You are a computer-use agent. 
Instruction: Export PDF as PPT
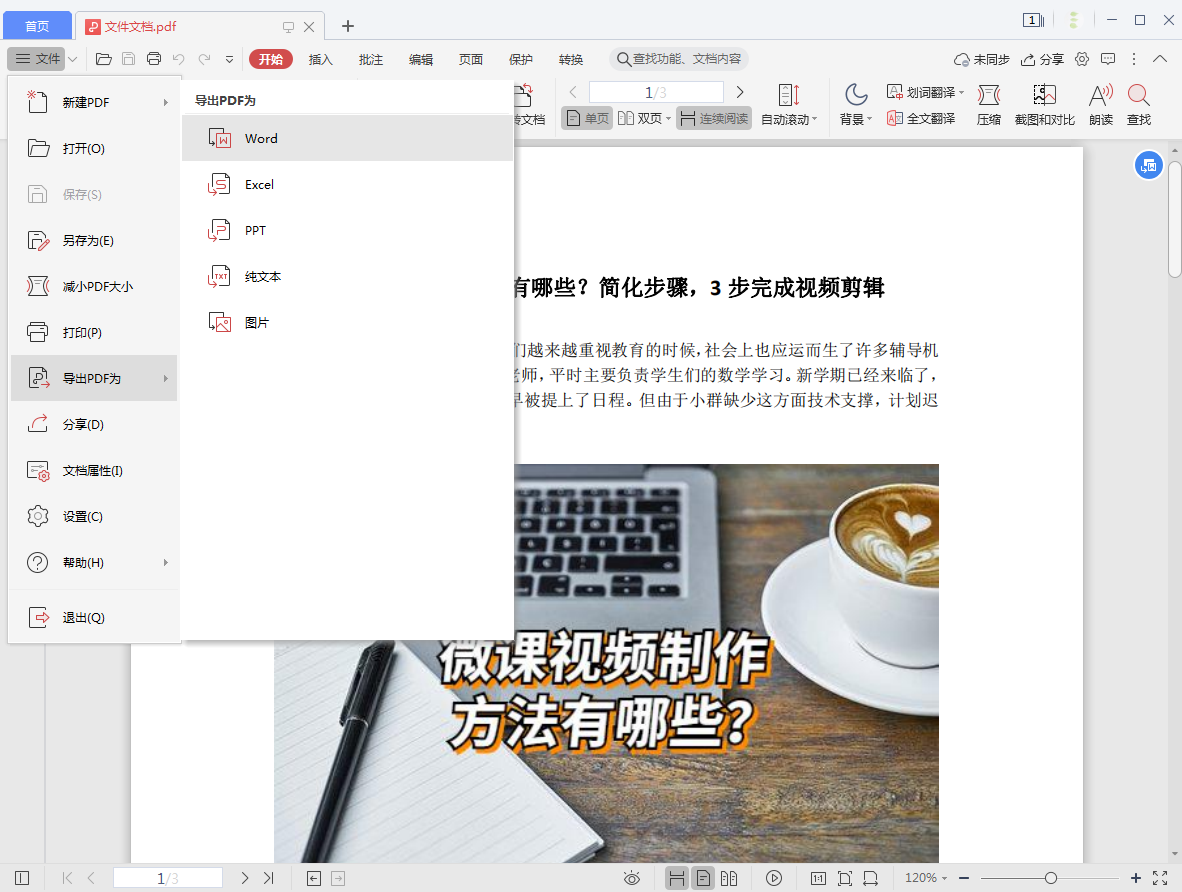[x=347, y=230]
